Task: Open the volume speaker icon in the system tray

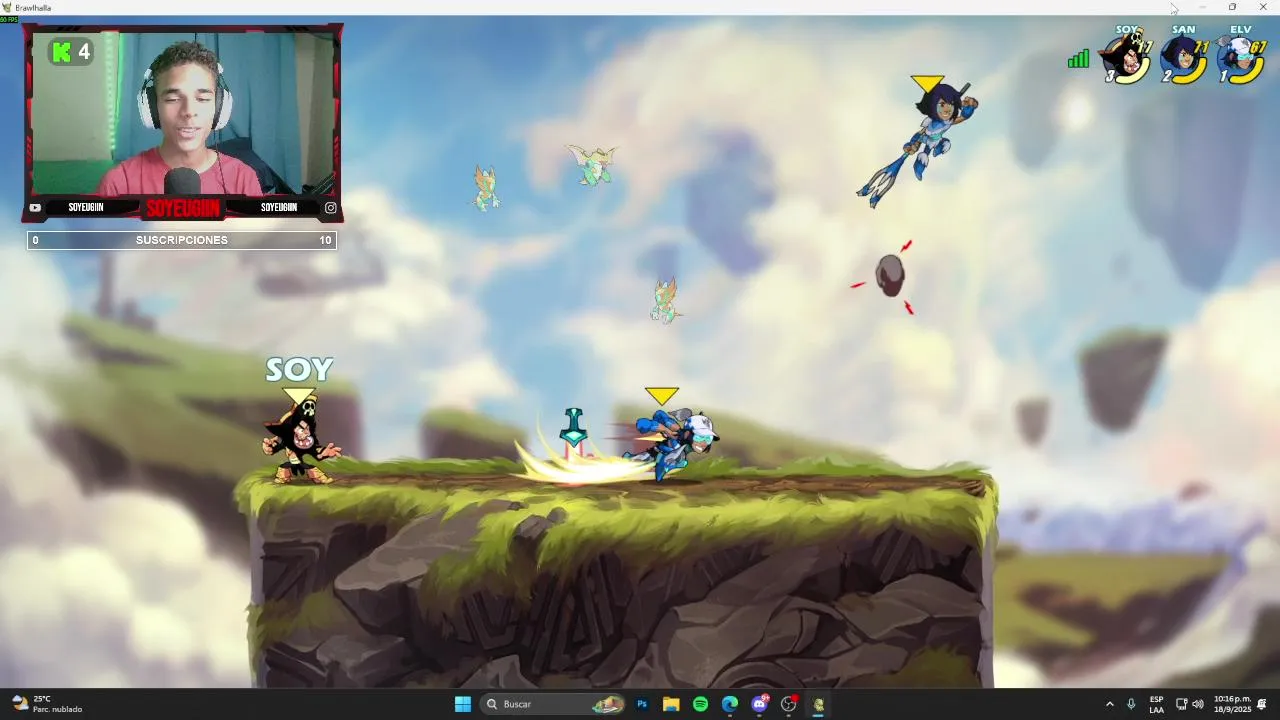Action: (x=1197, y=704)
